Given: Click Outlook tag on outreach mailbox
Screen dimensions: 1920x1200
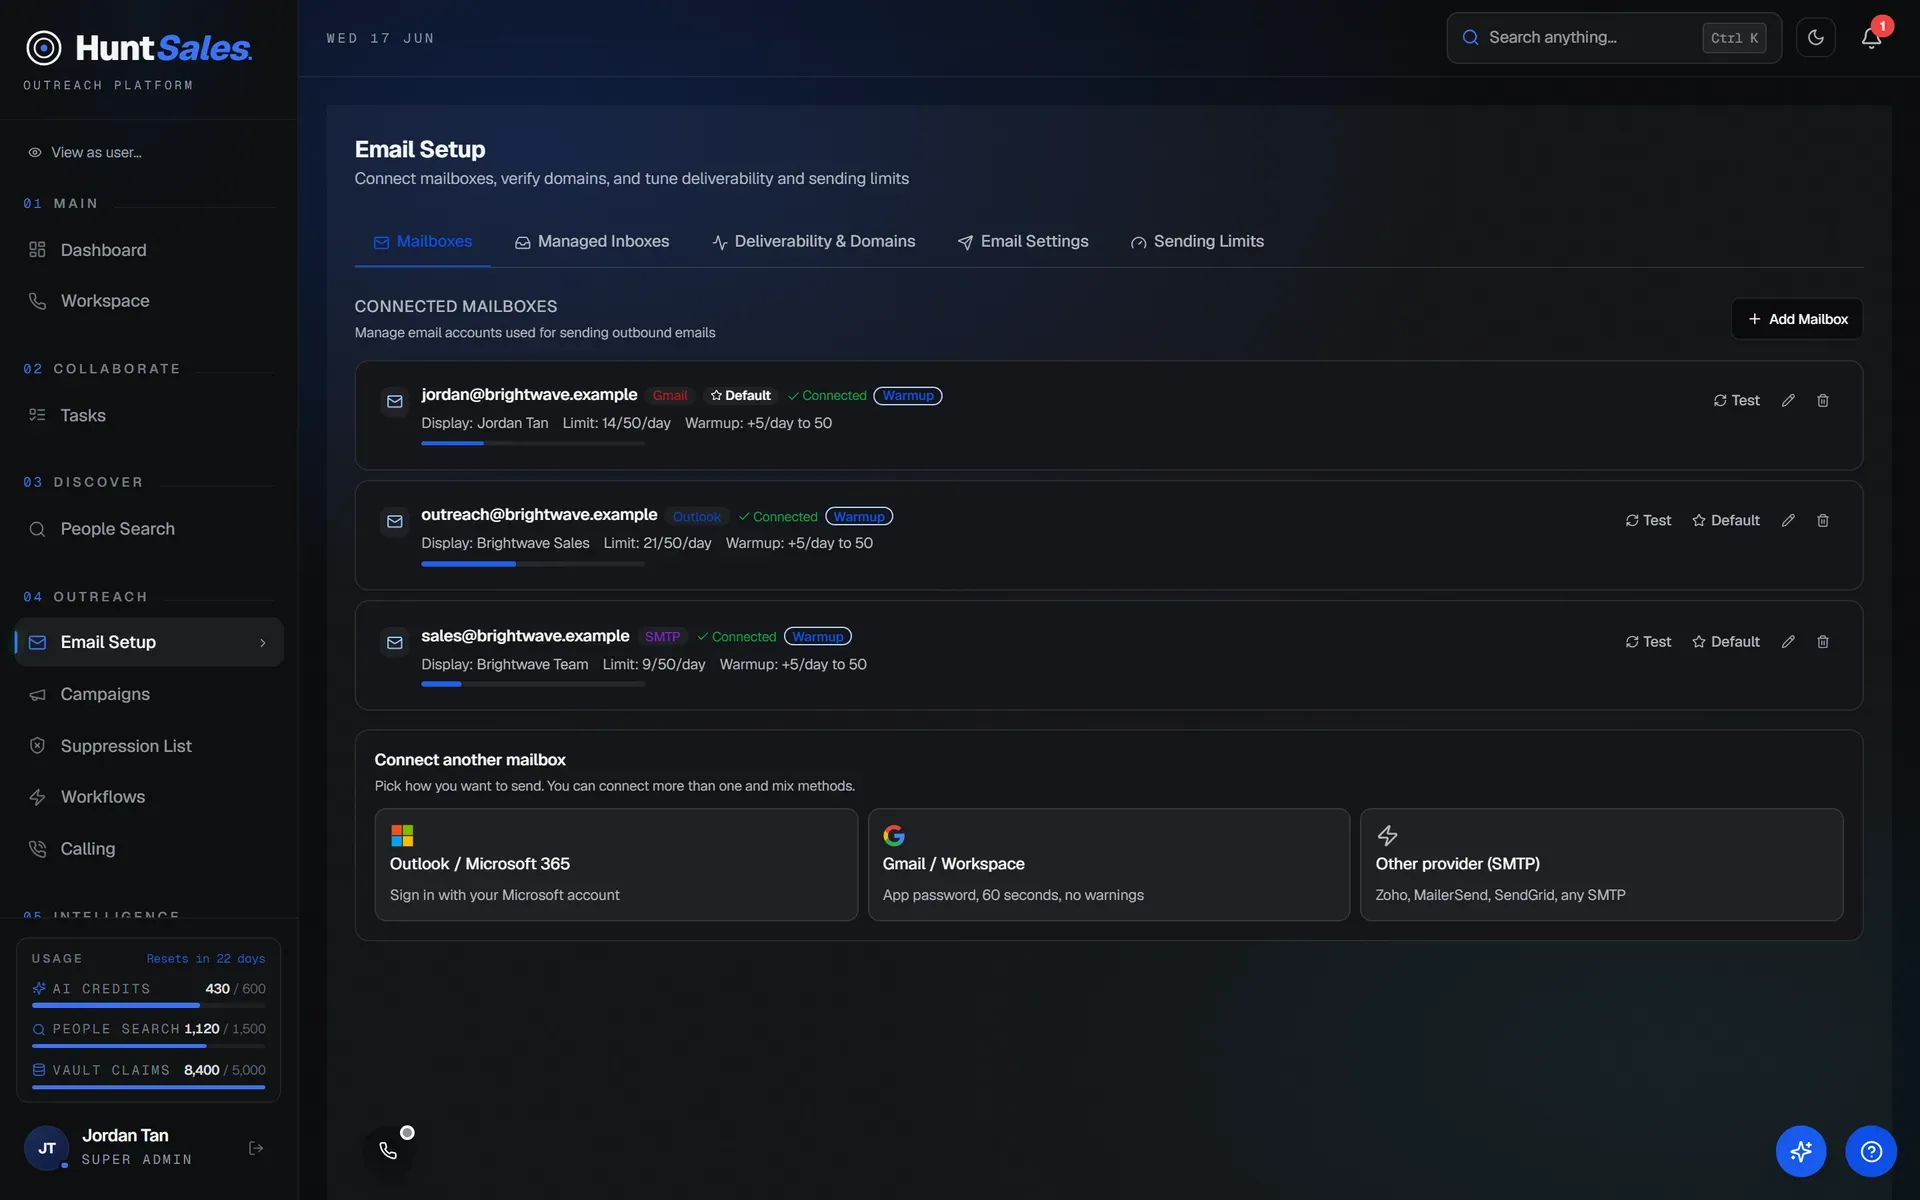Looking at the screenshot, I should click(697, 517).
